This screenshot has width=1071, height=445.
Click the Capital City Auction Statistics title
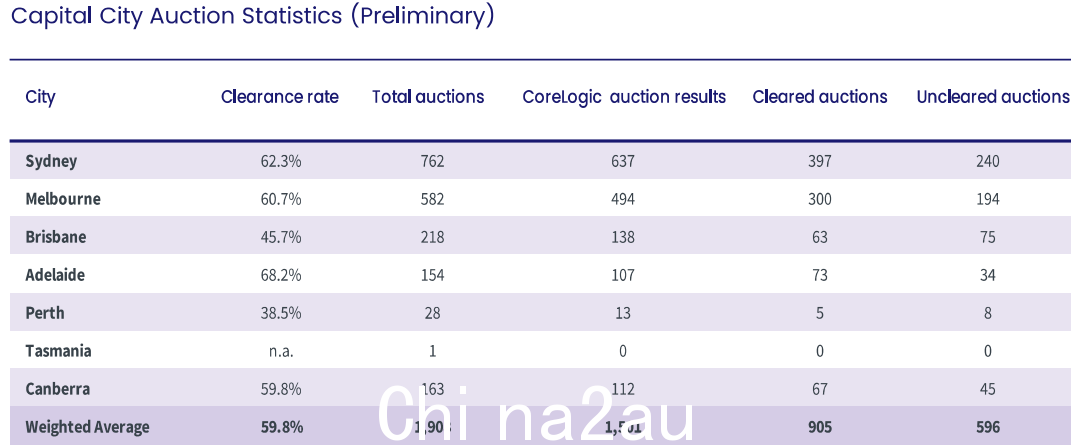click(253, 15)
